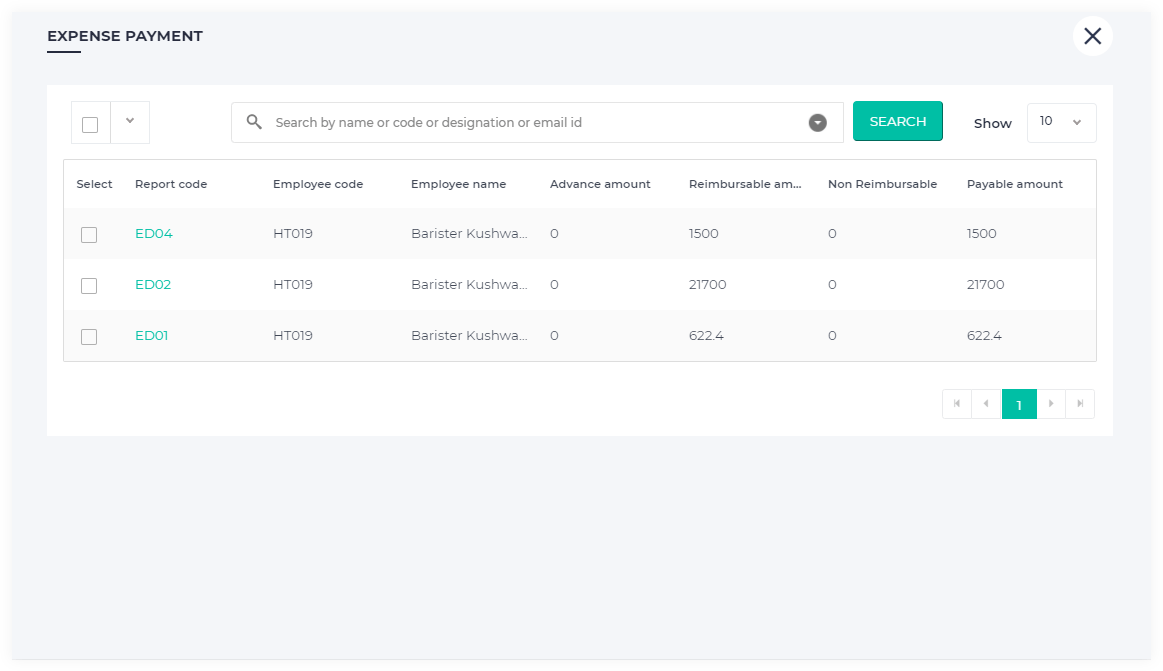Viewport: 1163px width, 671px height.
Task: Open the Show 10 rows dropdown
Action: [1061, 122]
